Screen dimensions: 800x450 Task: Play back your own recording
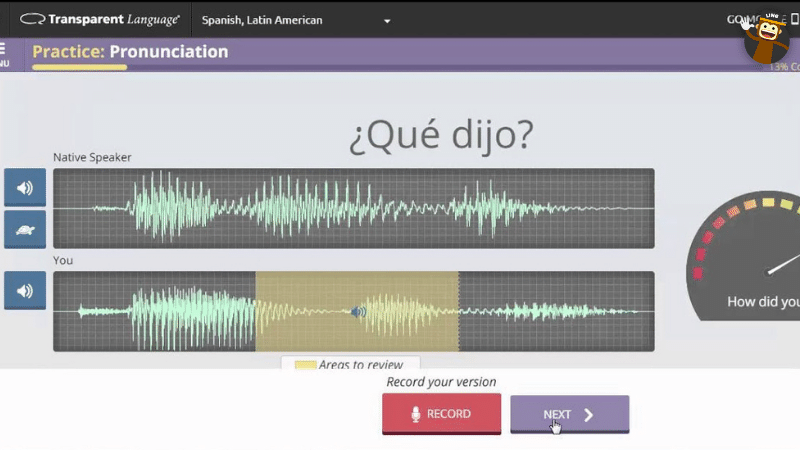click(x=25, y=291)
